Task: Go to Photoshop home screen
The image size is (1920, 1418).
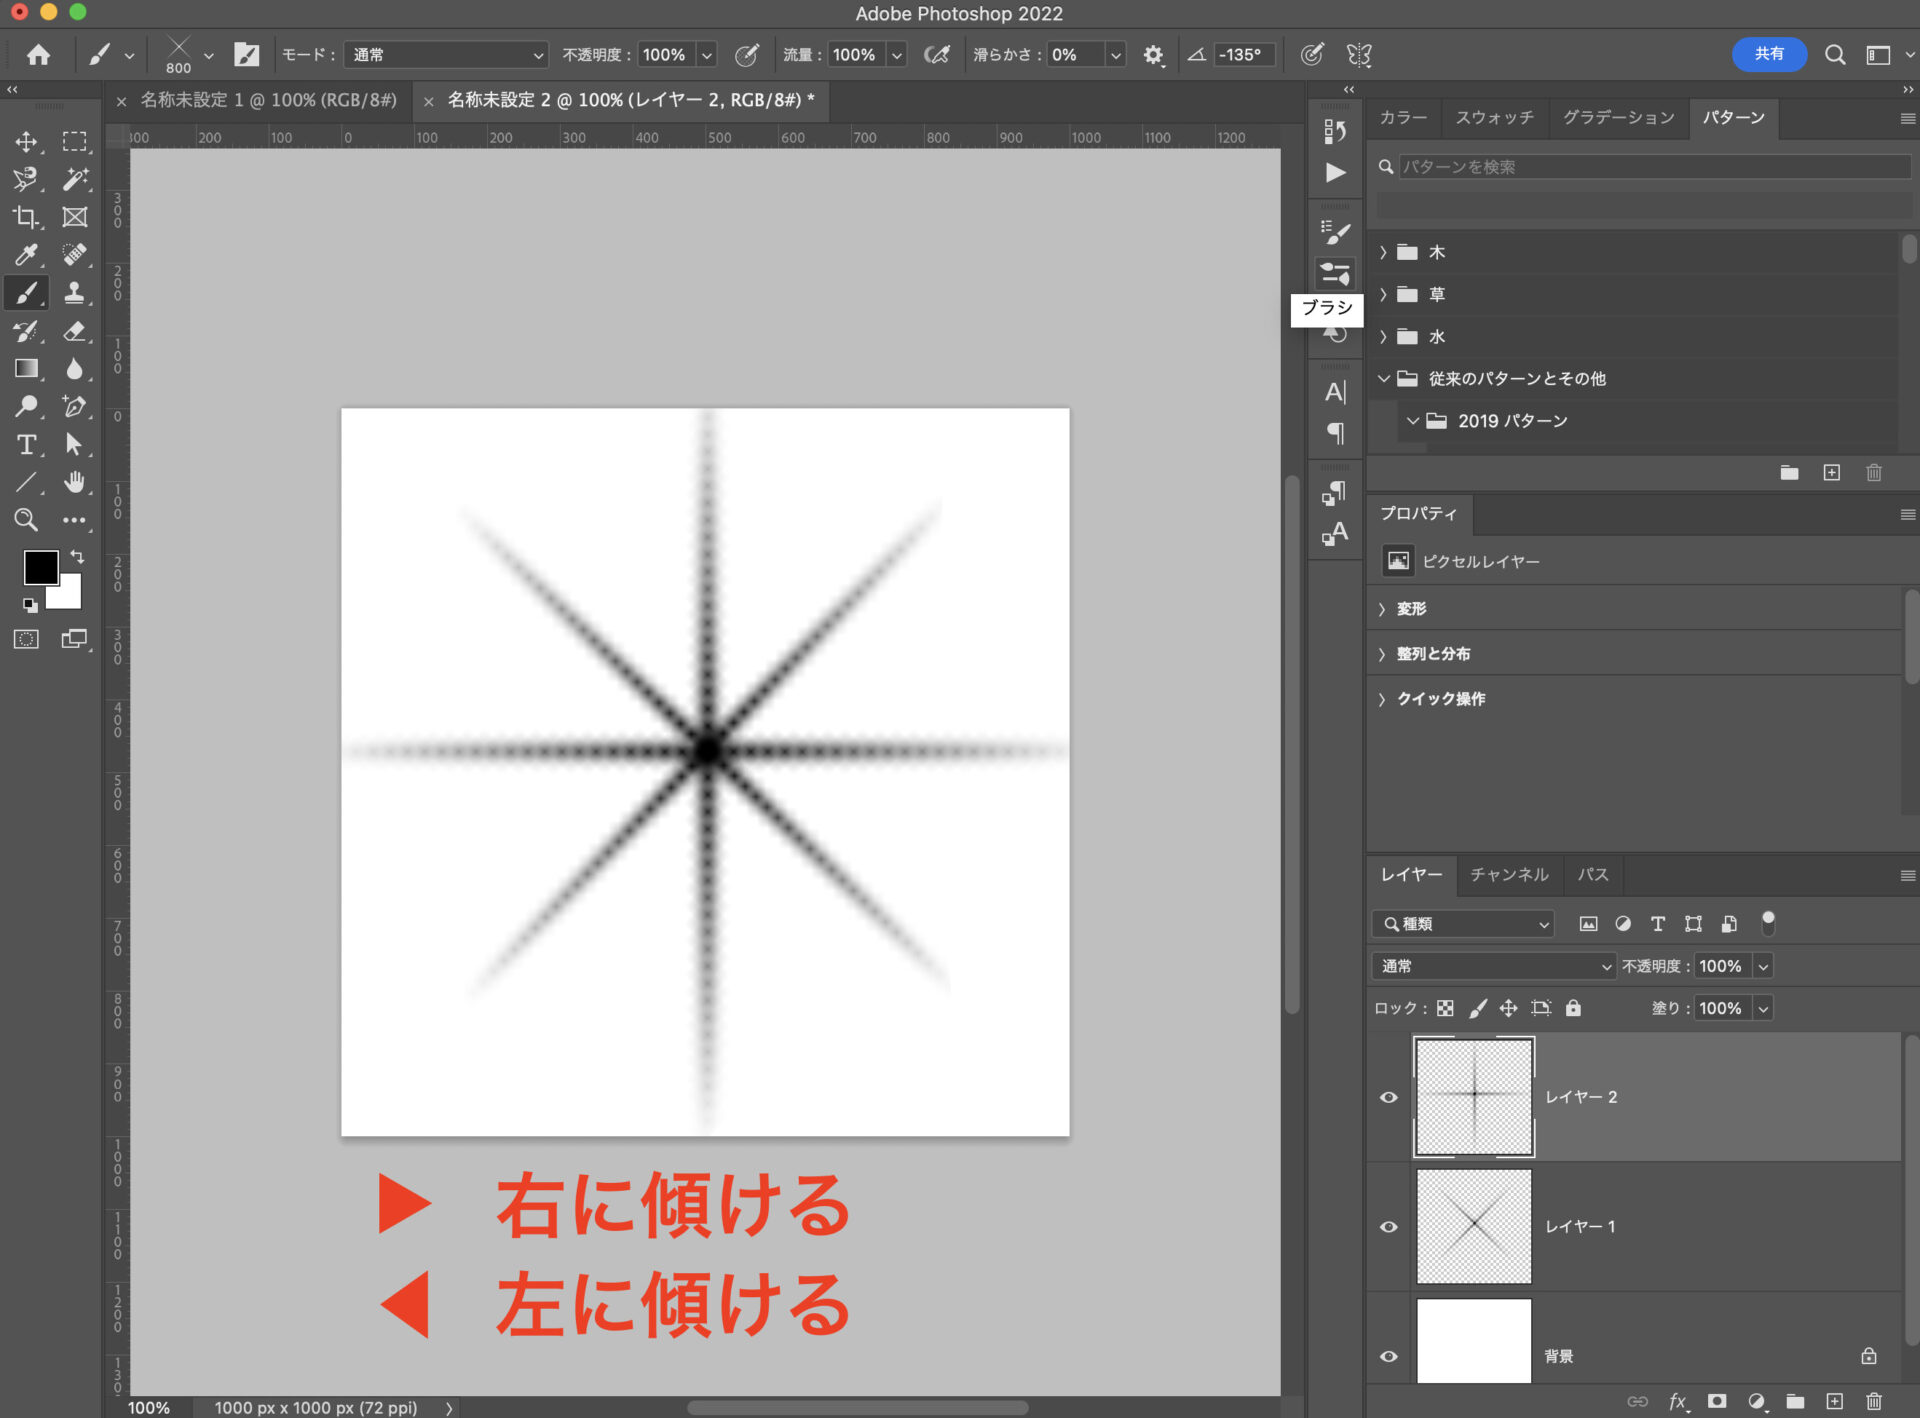Action: click(38, 55)
